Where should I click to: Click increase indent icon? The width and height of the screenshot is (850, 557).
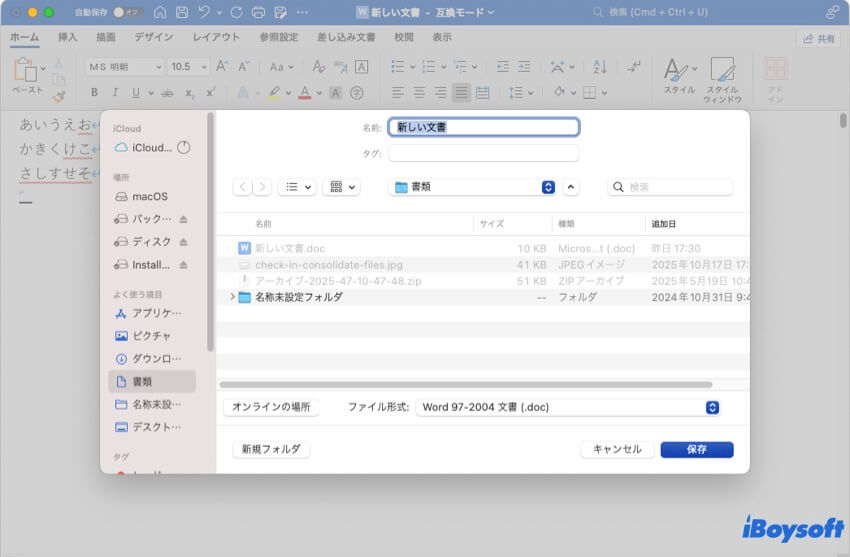pyautogui.click(x=524, y=67)
